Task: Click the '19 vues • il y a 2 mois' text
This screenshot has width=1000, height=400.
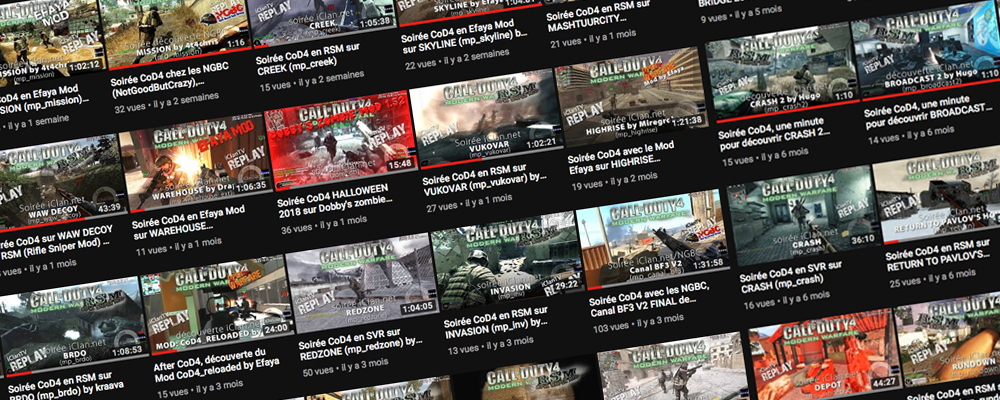Action: (614, 182)
